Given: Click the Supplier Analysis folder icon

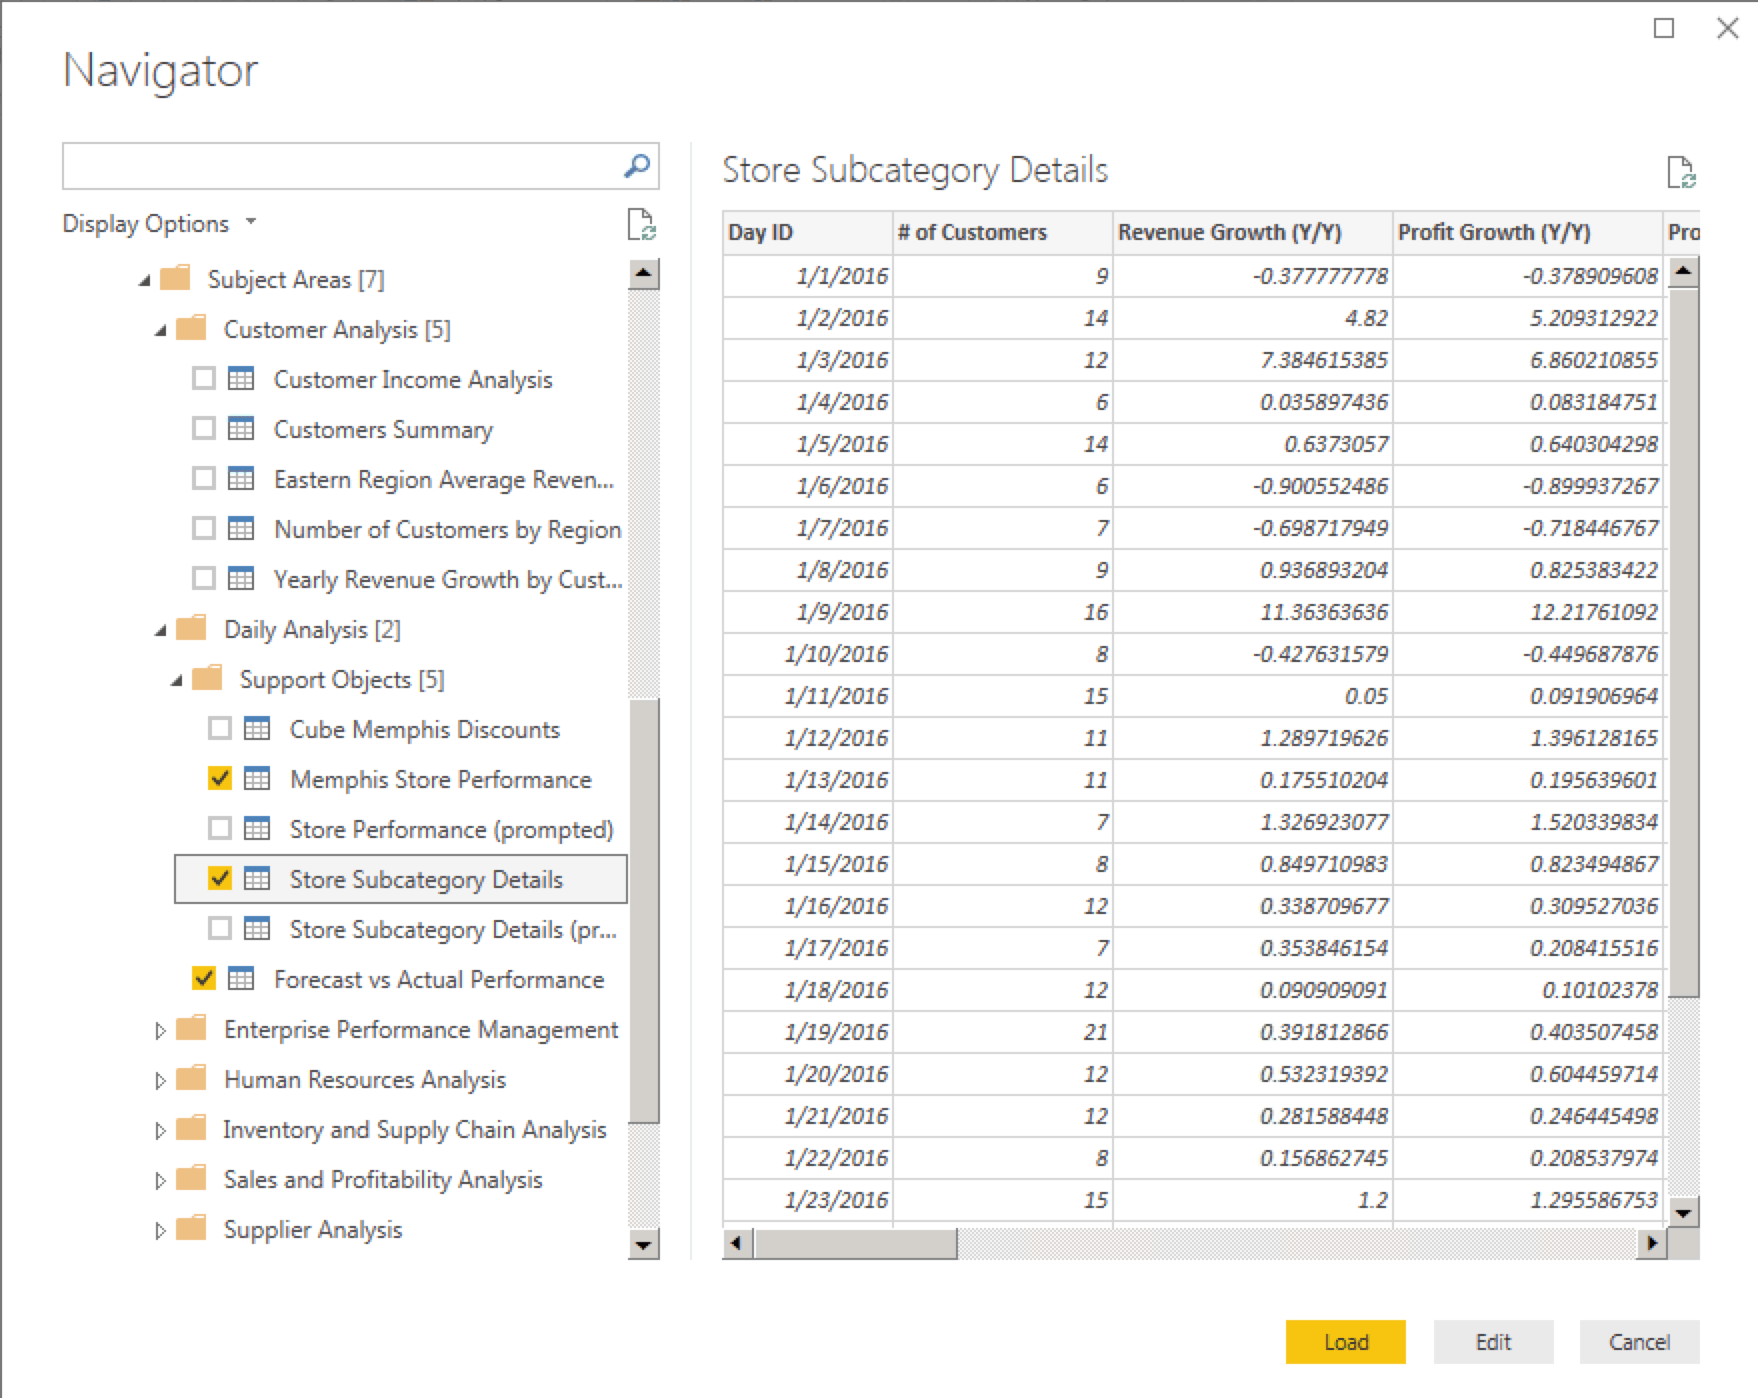Looking at the screenshot, I should pyautogui.click(x=191, y=1229).
